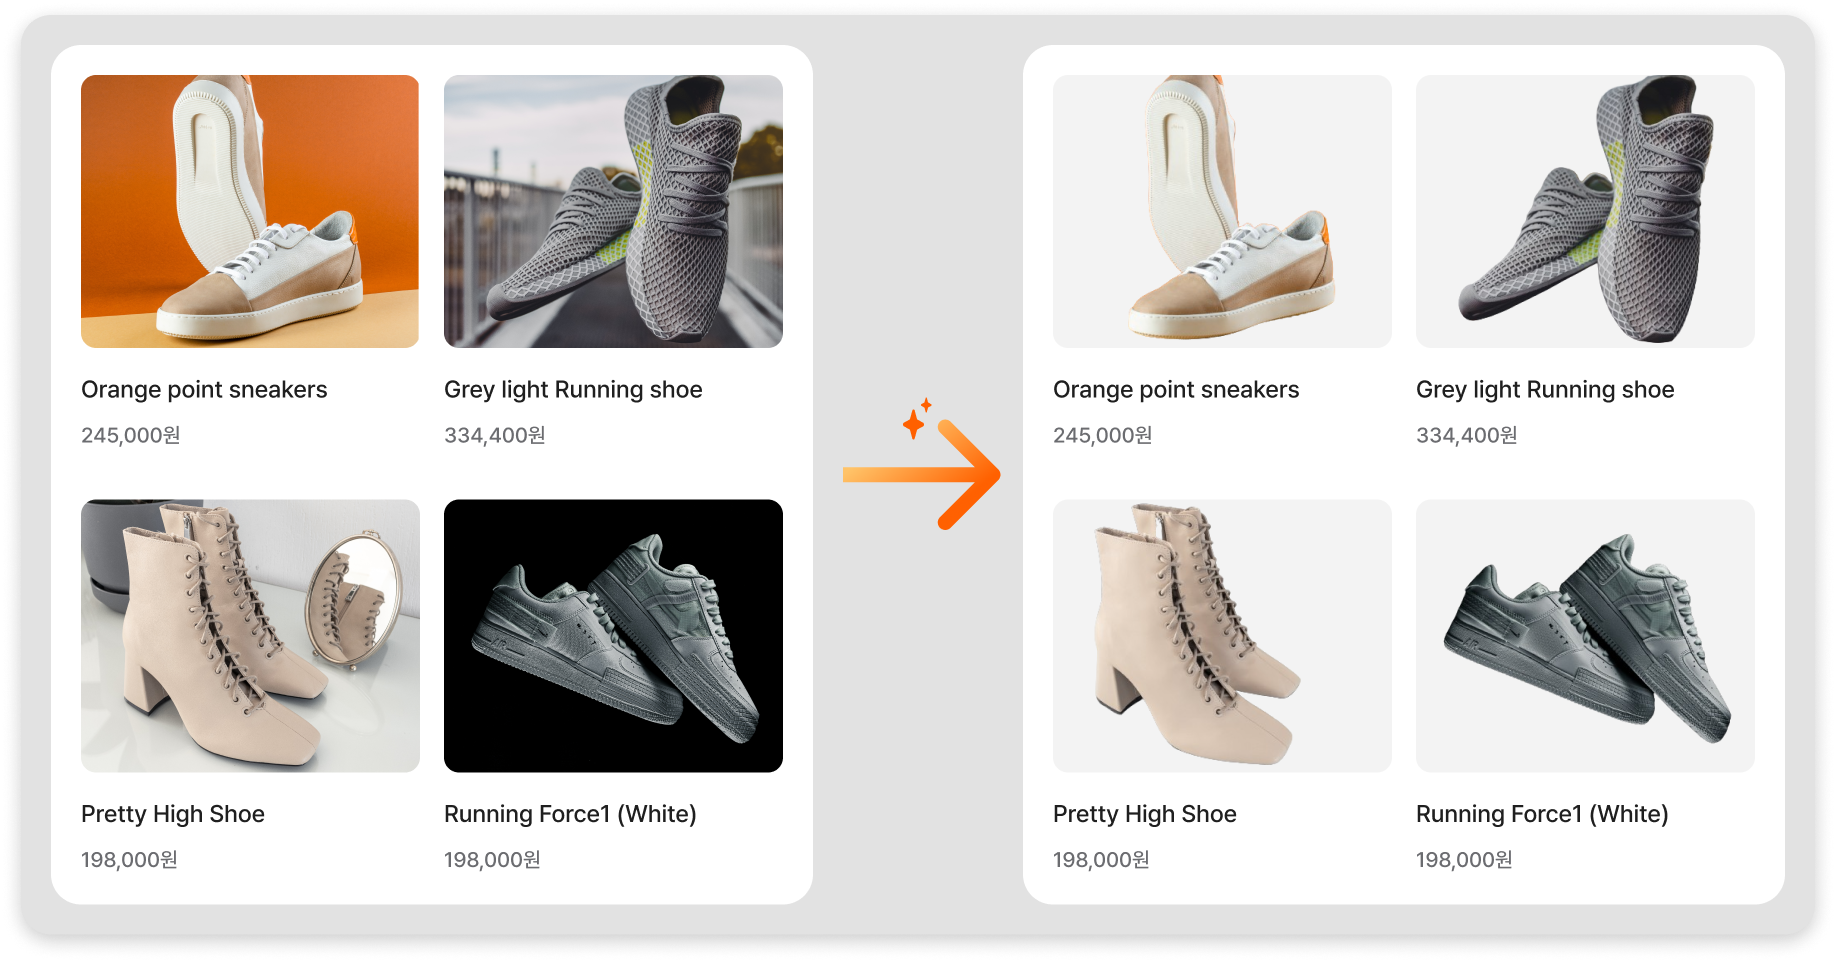Image resolution: width=1836 pixels, height=962 pixels.
Task: Select the sneaker photo with black background
Action: point(613,635)
